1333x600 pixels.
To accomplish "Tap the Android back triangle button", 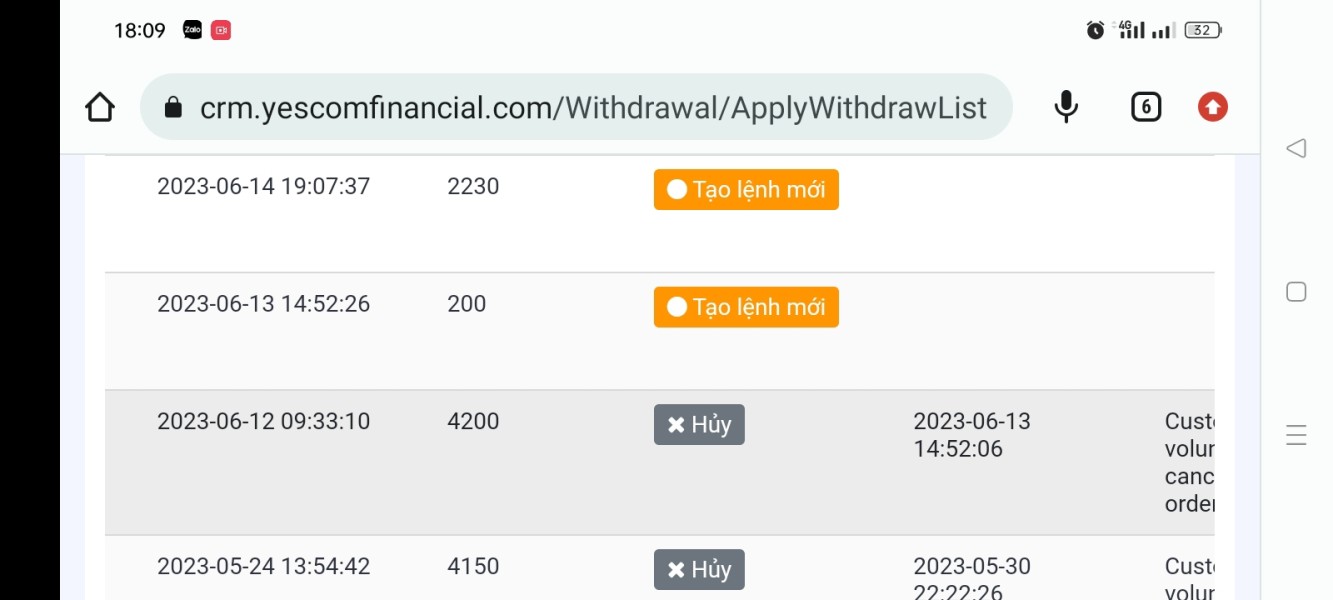I will (x=1296, y=149).
